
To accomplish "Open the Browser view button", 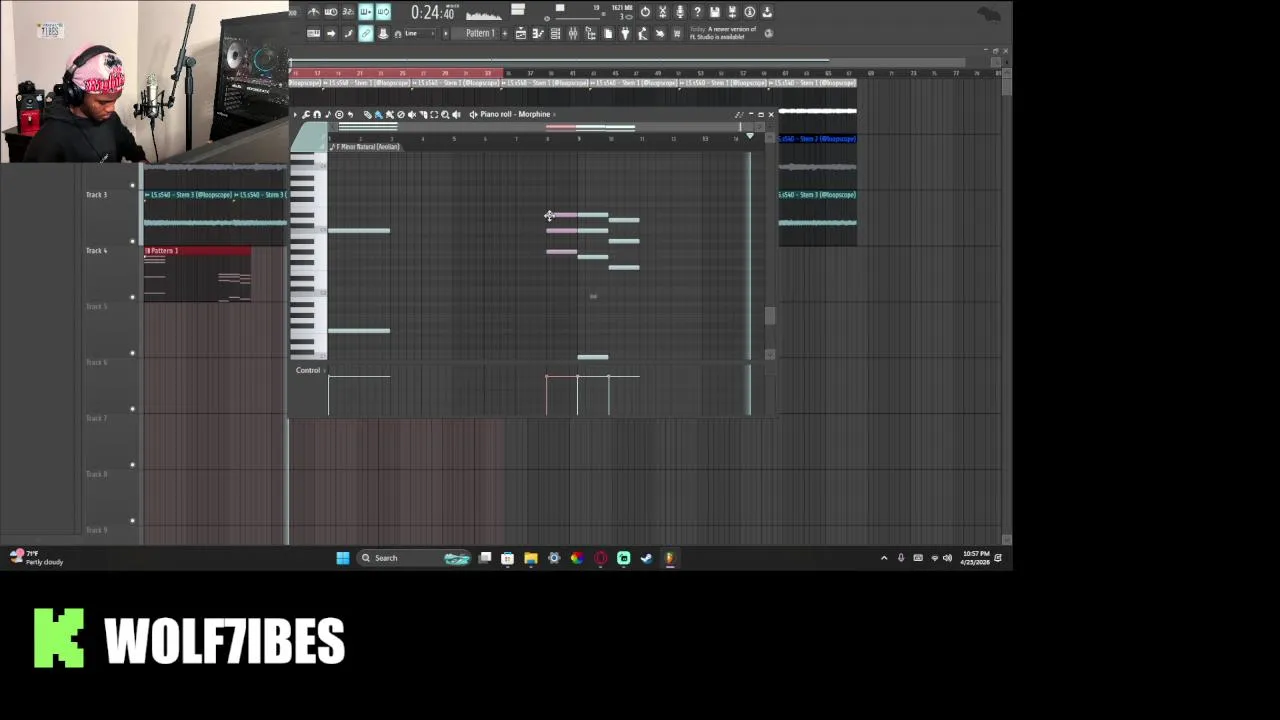I will point(590,33).
